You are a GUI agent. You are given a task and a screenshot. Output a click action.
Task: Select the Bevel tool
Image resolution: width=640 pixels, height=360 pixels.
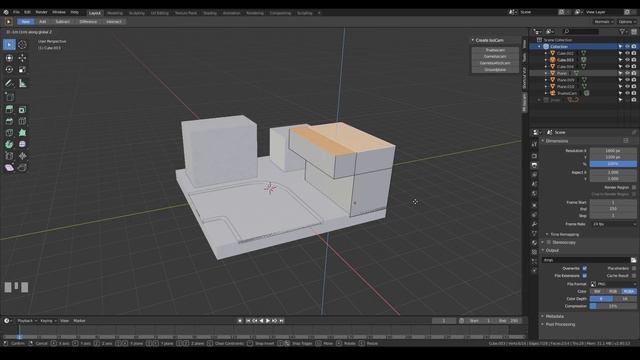point(9,121)
